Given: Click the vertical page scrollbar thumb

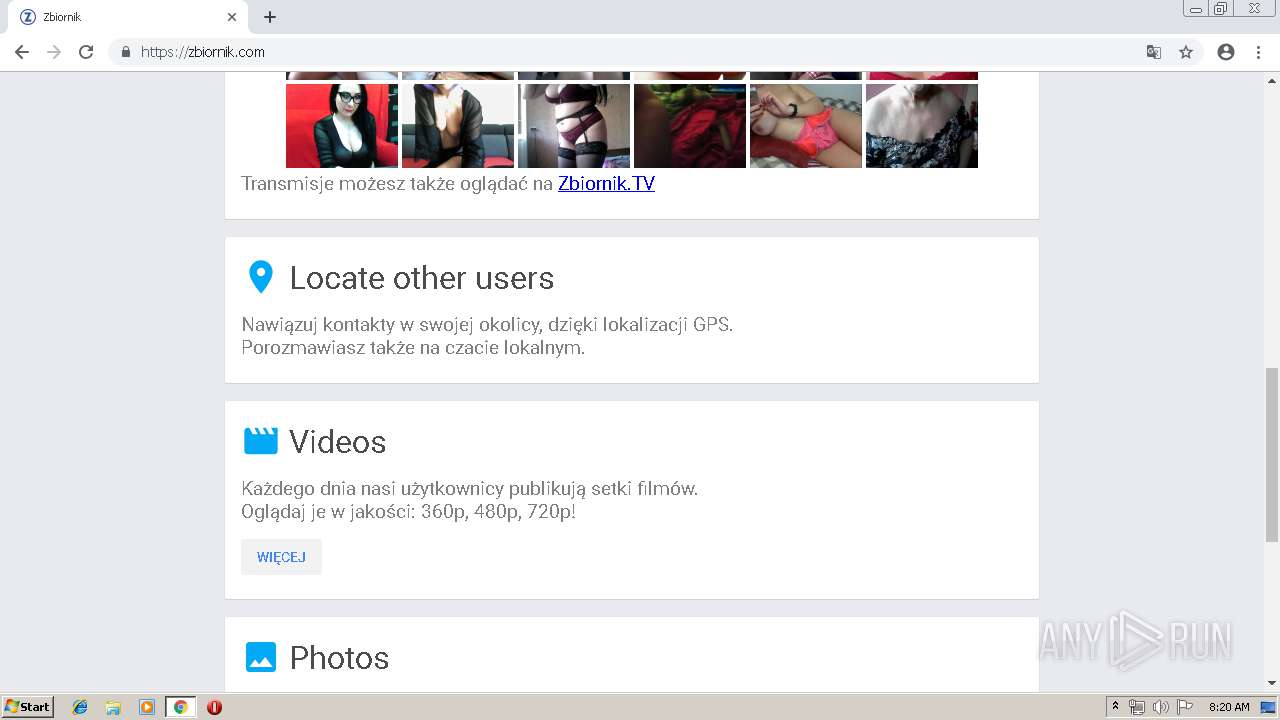Looking at the screenshot, I should 1272,455.
